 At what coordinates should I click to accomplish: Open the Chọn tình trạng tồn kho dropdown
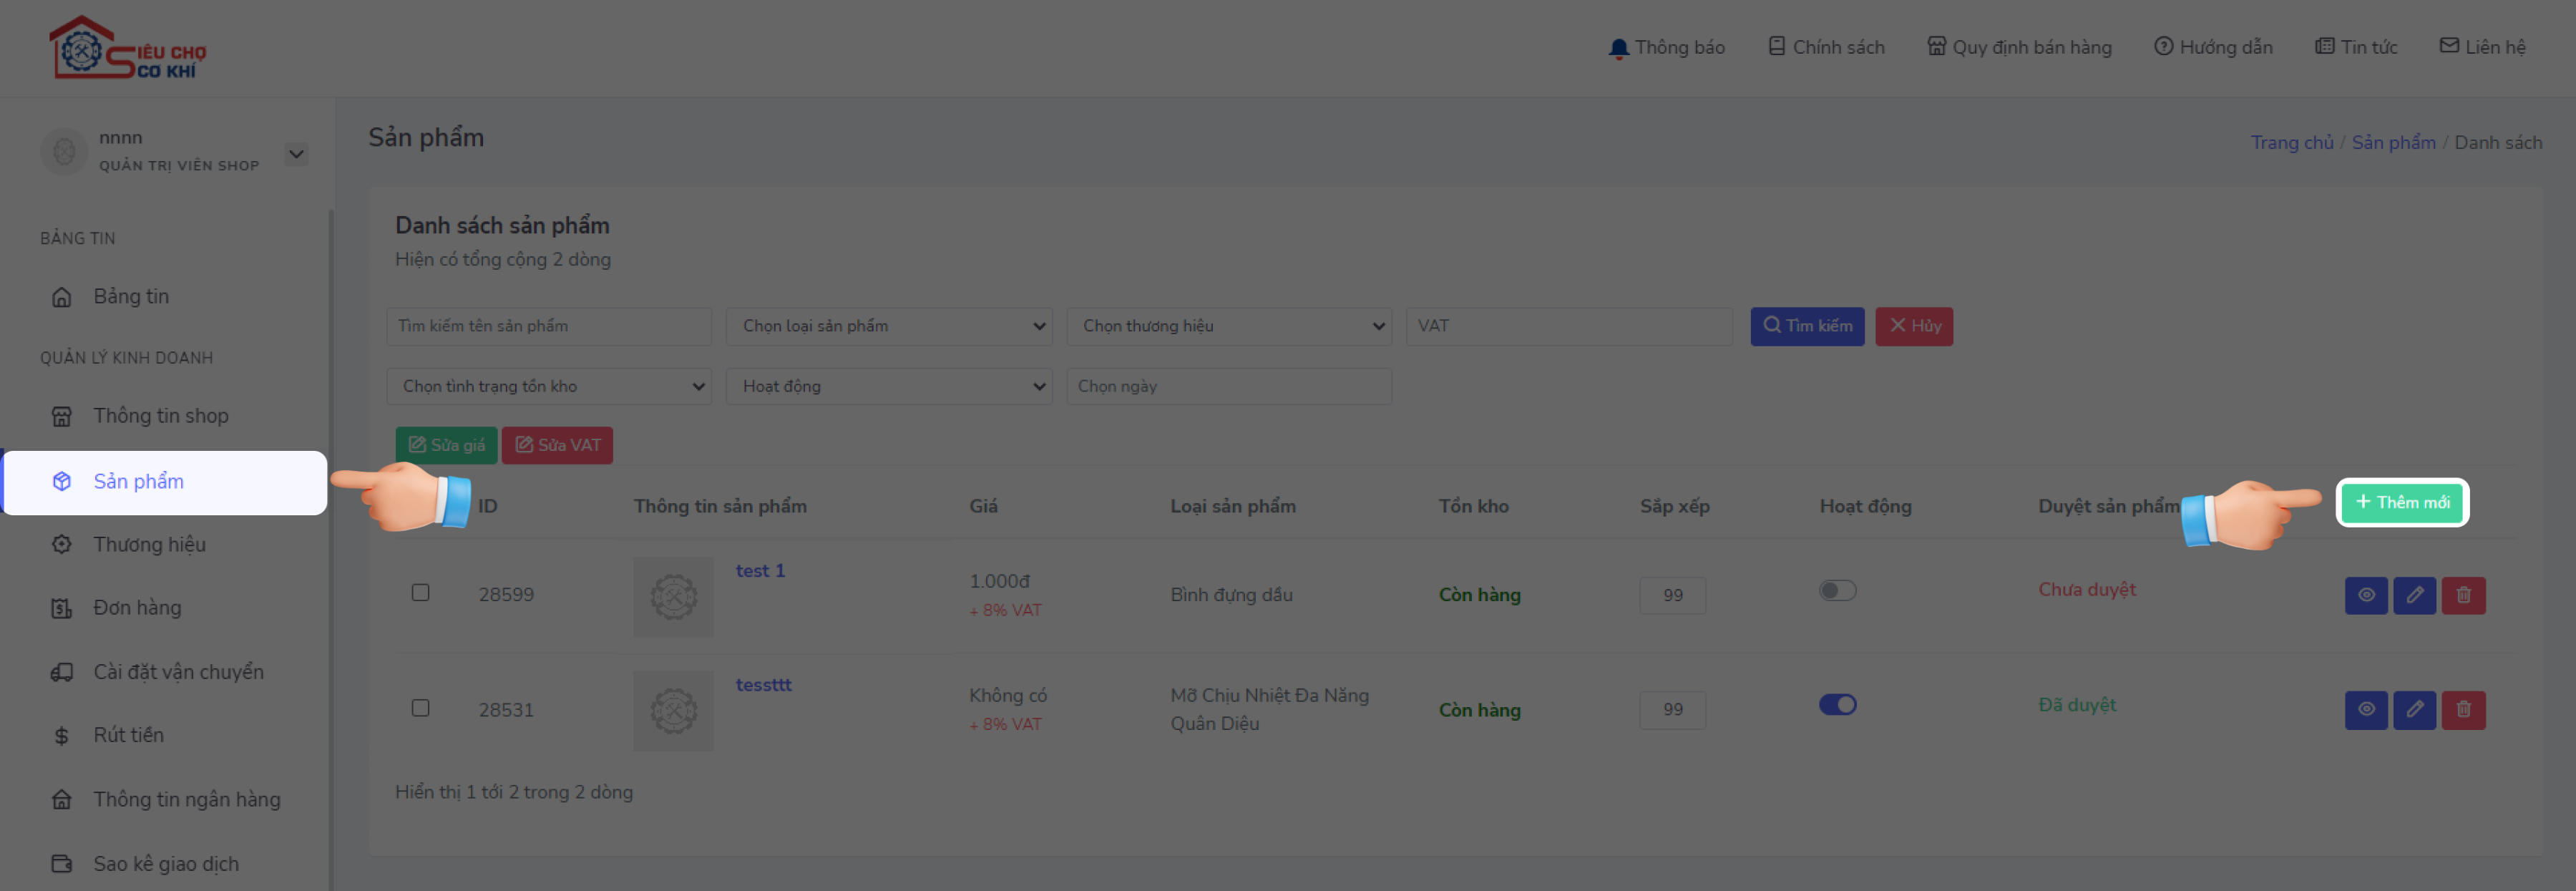[549, 386]
